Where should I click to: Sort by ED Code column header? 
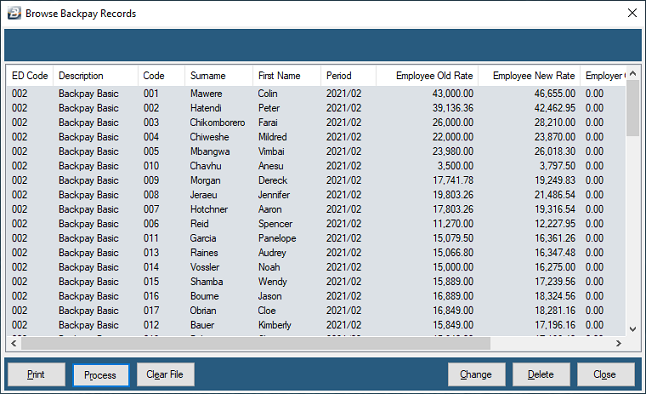(30, 76)
